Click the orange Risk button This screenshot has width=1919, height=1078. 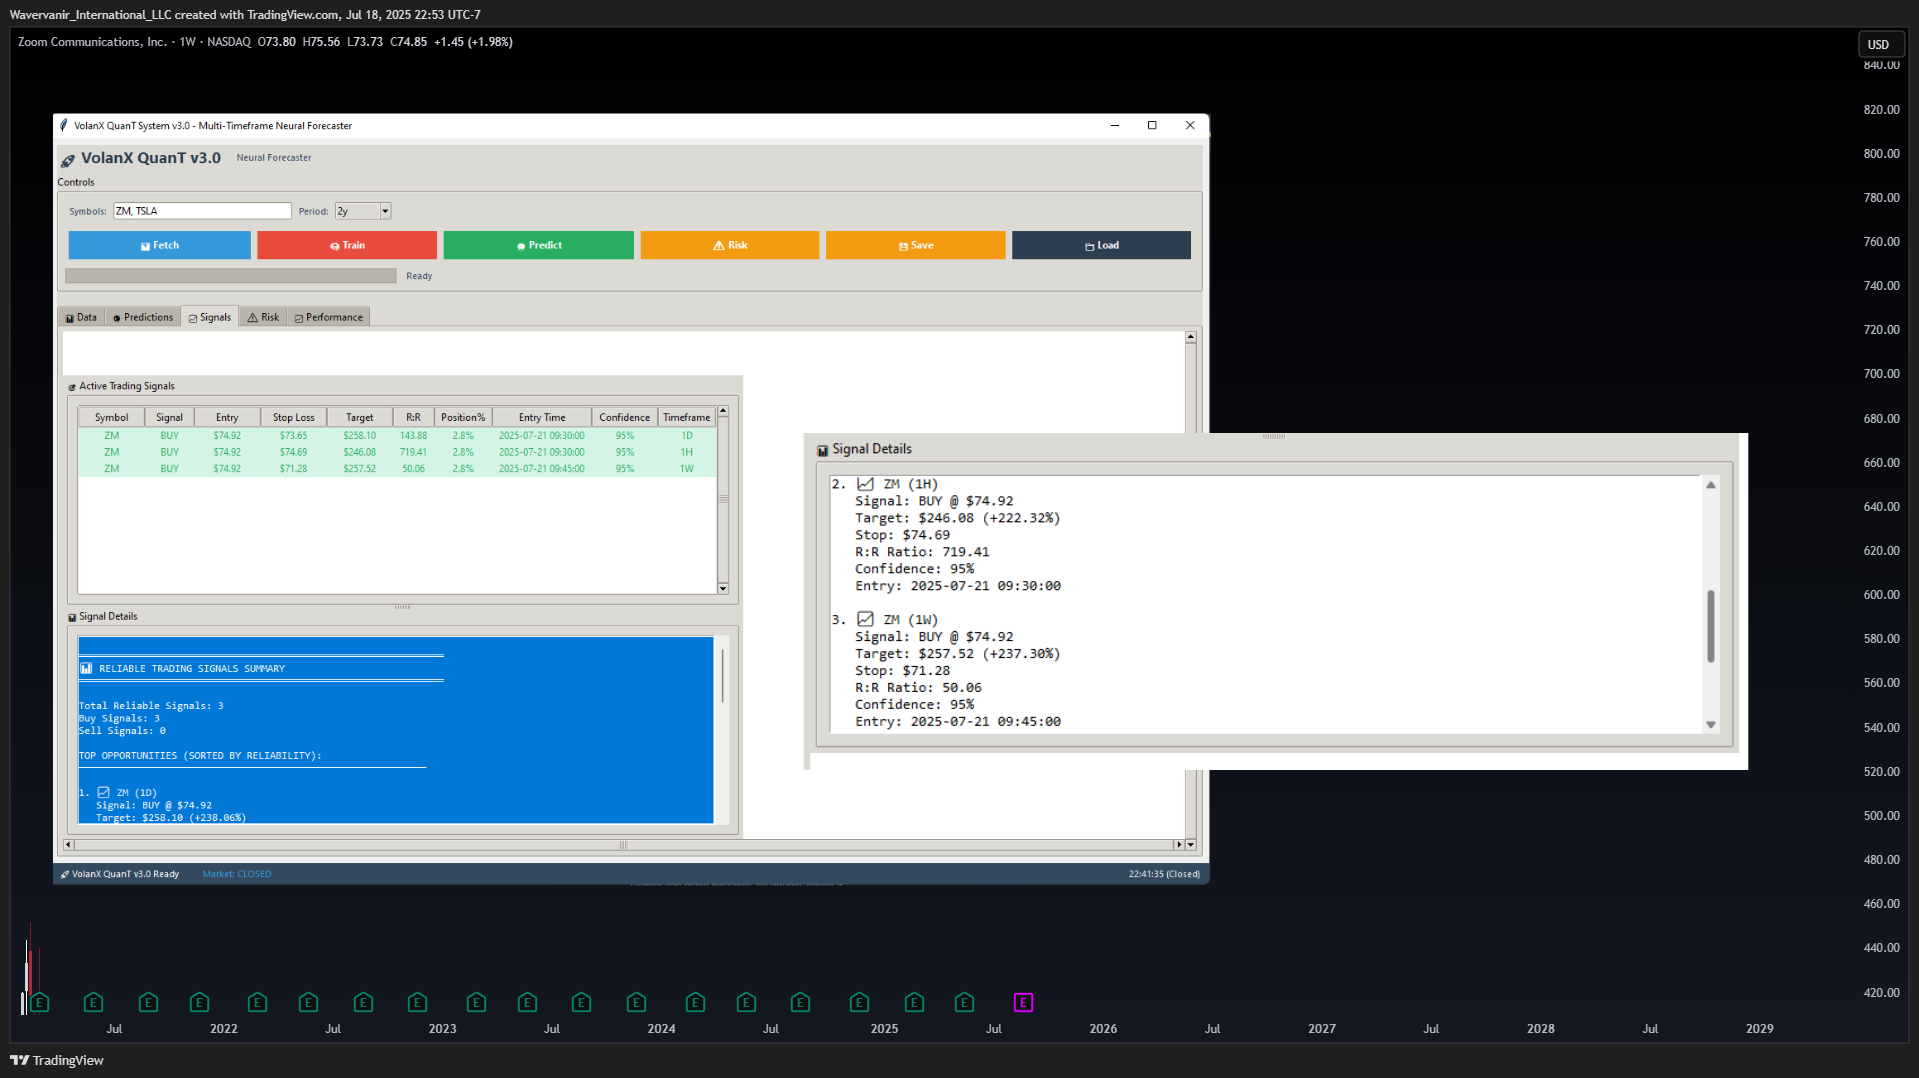(729, 245)
